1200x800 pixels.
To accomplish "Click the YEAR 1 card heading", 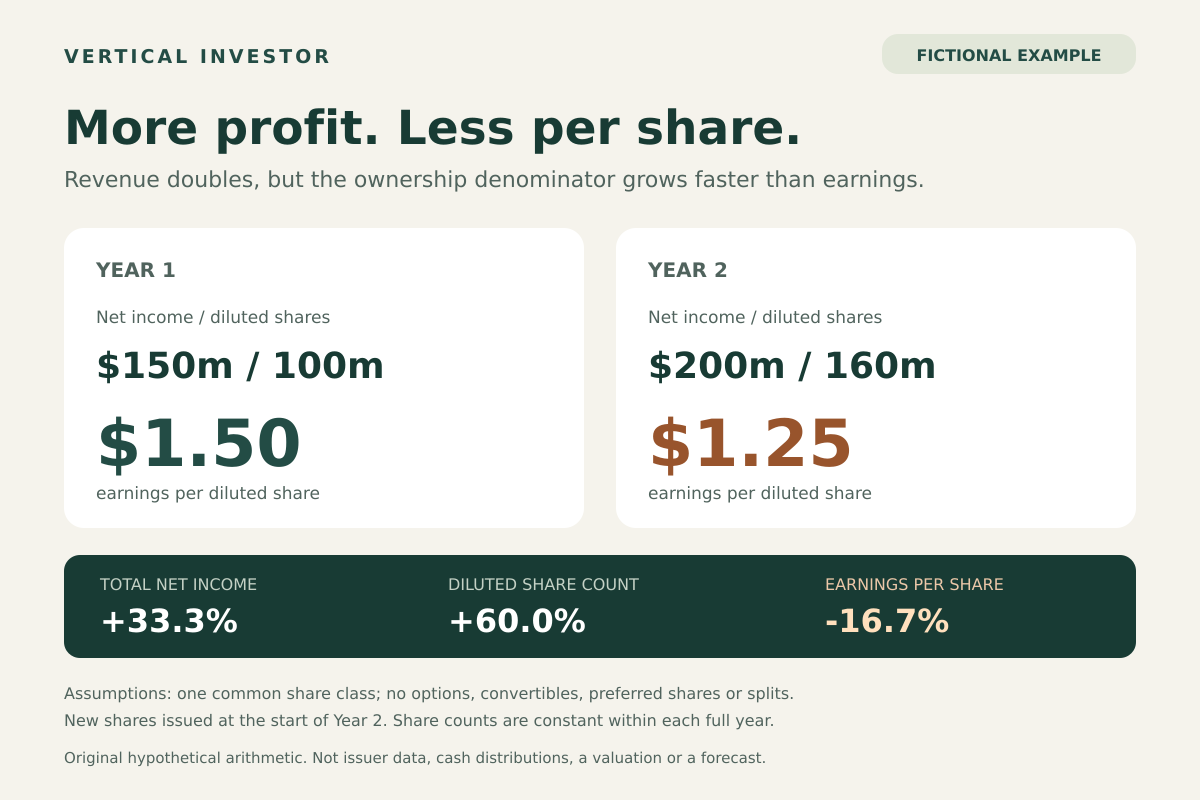I will pos(136,270).
